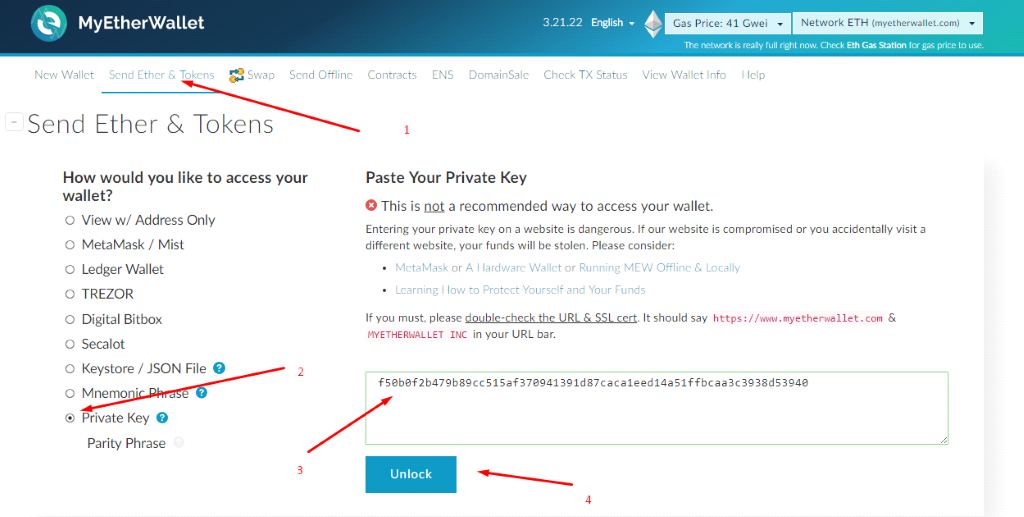Open help icon beside Private Key
Viewport: 1024px width, 517px height.
(x=162, y=418)
